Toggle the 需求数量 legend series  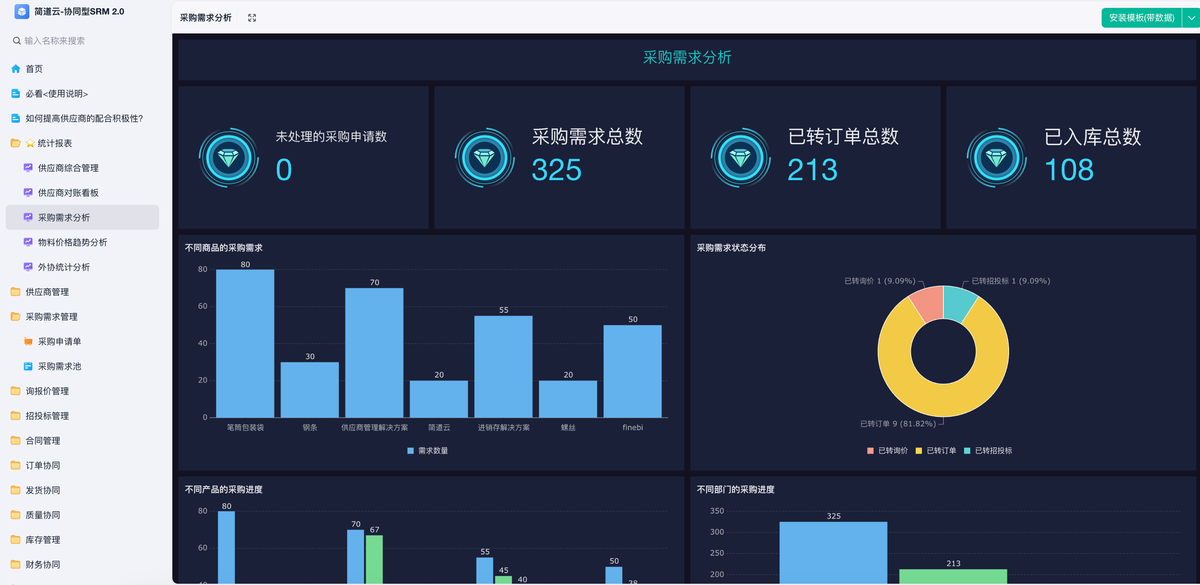tap(427, 451)
